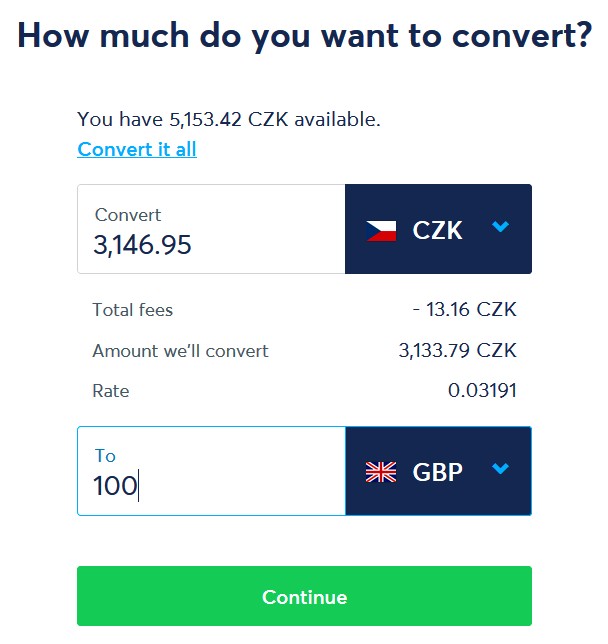Focus the To amount field showing 100
Image resolution: width=608 pixels, height=644 pixels.
tap(211, 471)
